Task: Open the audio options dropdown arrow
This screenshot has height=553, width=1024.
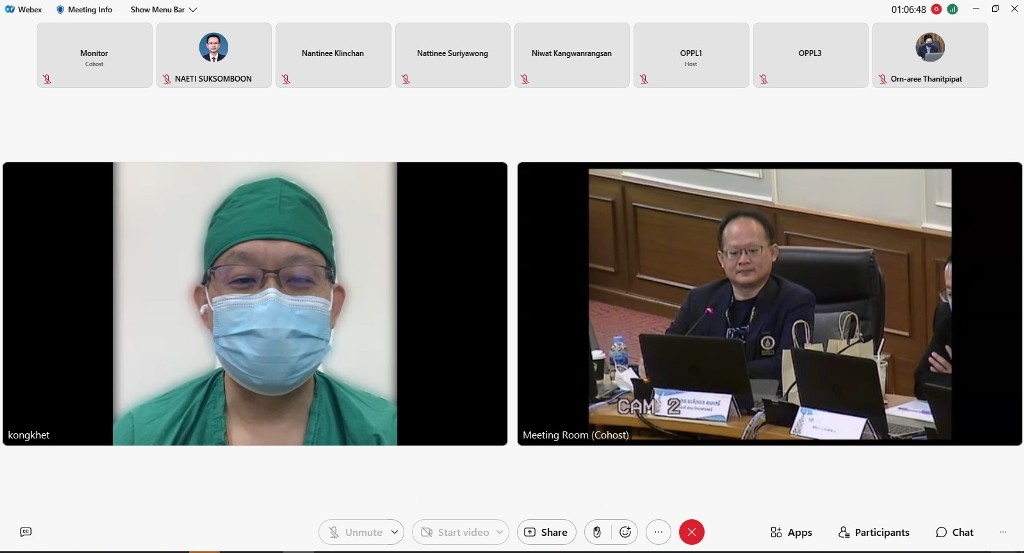Action: 395,532
